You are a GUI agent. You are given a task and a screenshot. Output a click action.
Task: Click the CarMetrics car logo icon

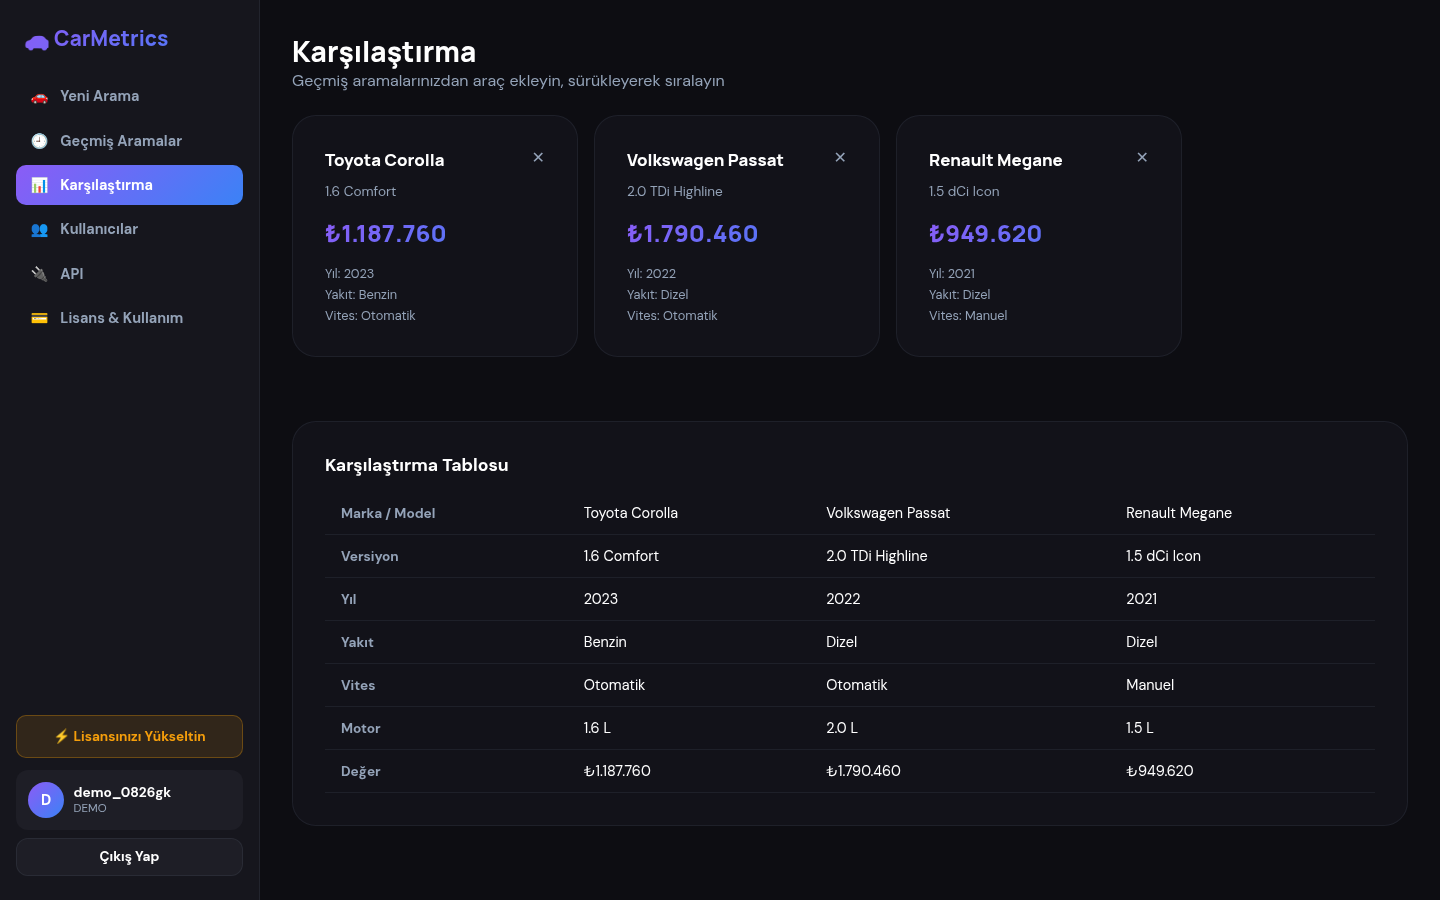point(37,42)
